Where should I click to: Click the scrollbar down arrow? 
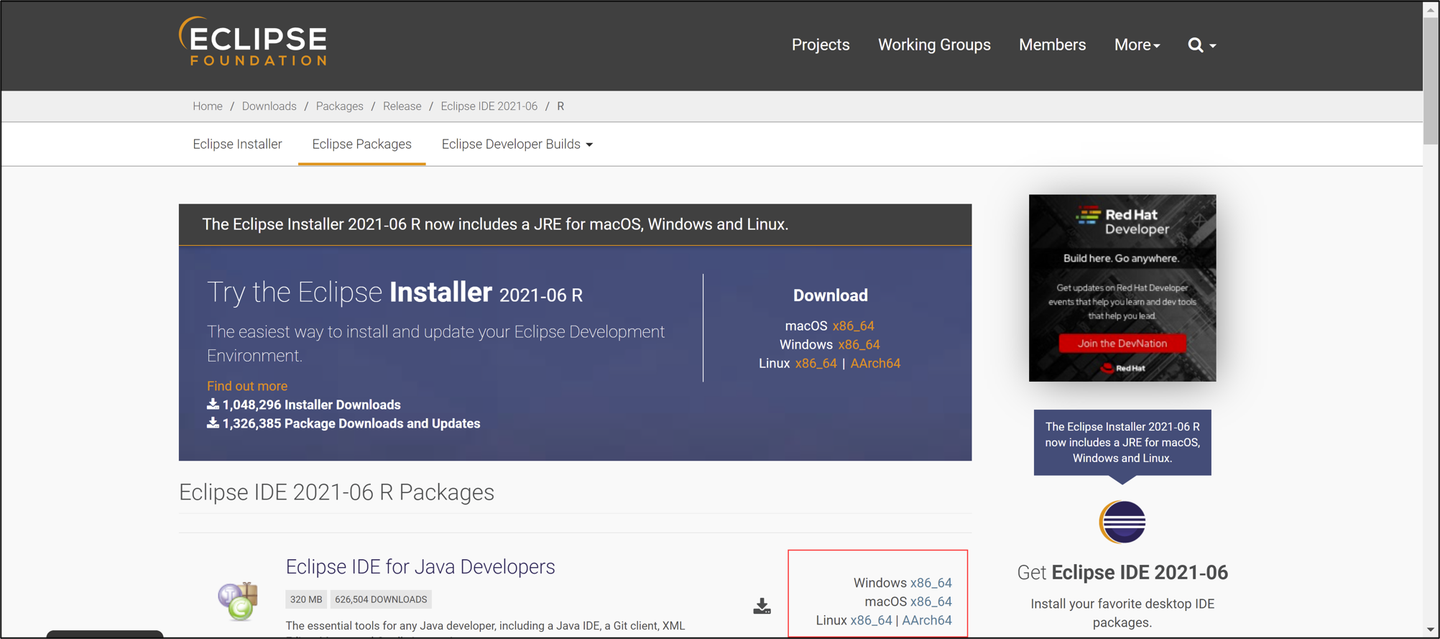coord(1431,630)
